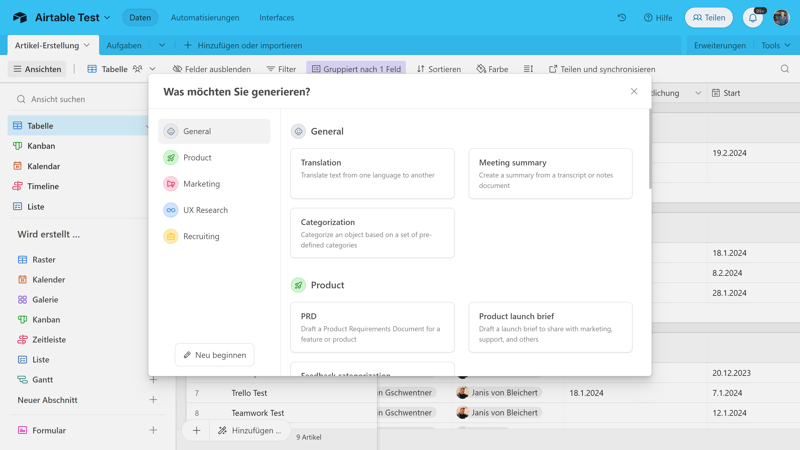Open notifications bell icon
This screenshot has width=800, height=450.
tap(753, 18)
